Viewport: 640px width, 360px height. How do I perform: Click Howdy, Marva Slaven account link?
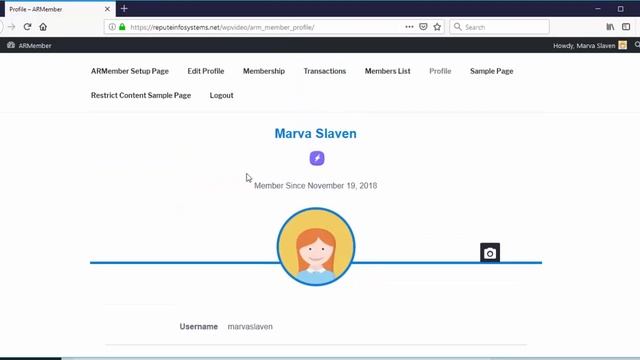[x=584, y=46]
